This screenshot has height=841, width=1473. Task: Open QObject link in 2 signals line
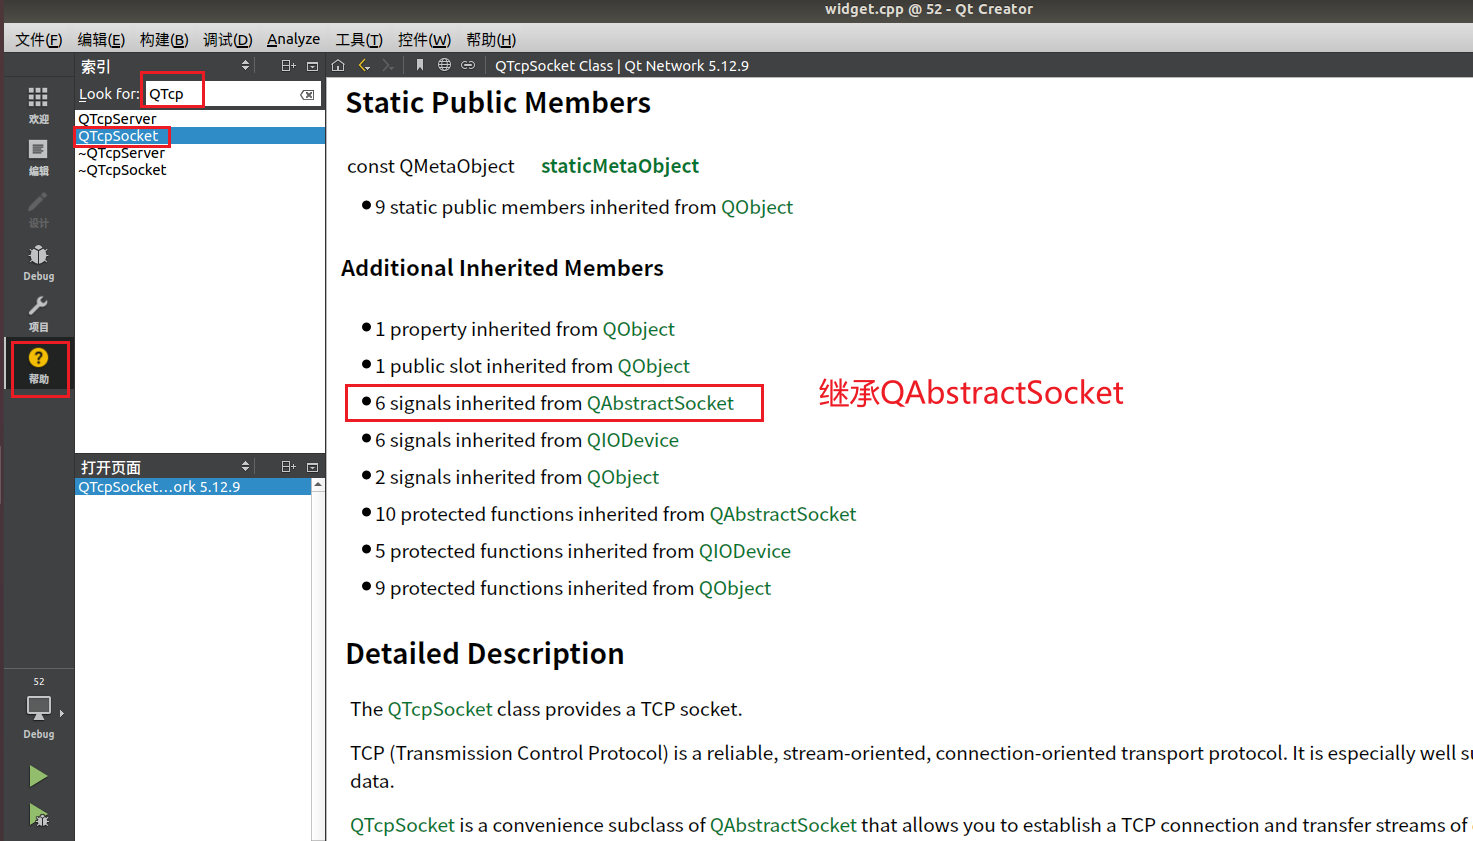[623, 477]
